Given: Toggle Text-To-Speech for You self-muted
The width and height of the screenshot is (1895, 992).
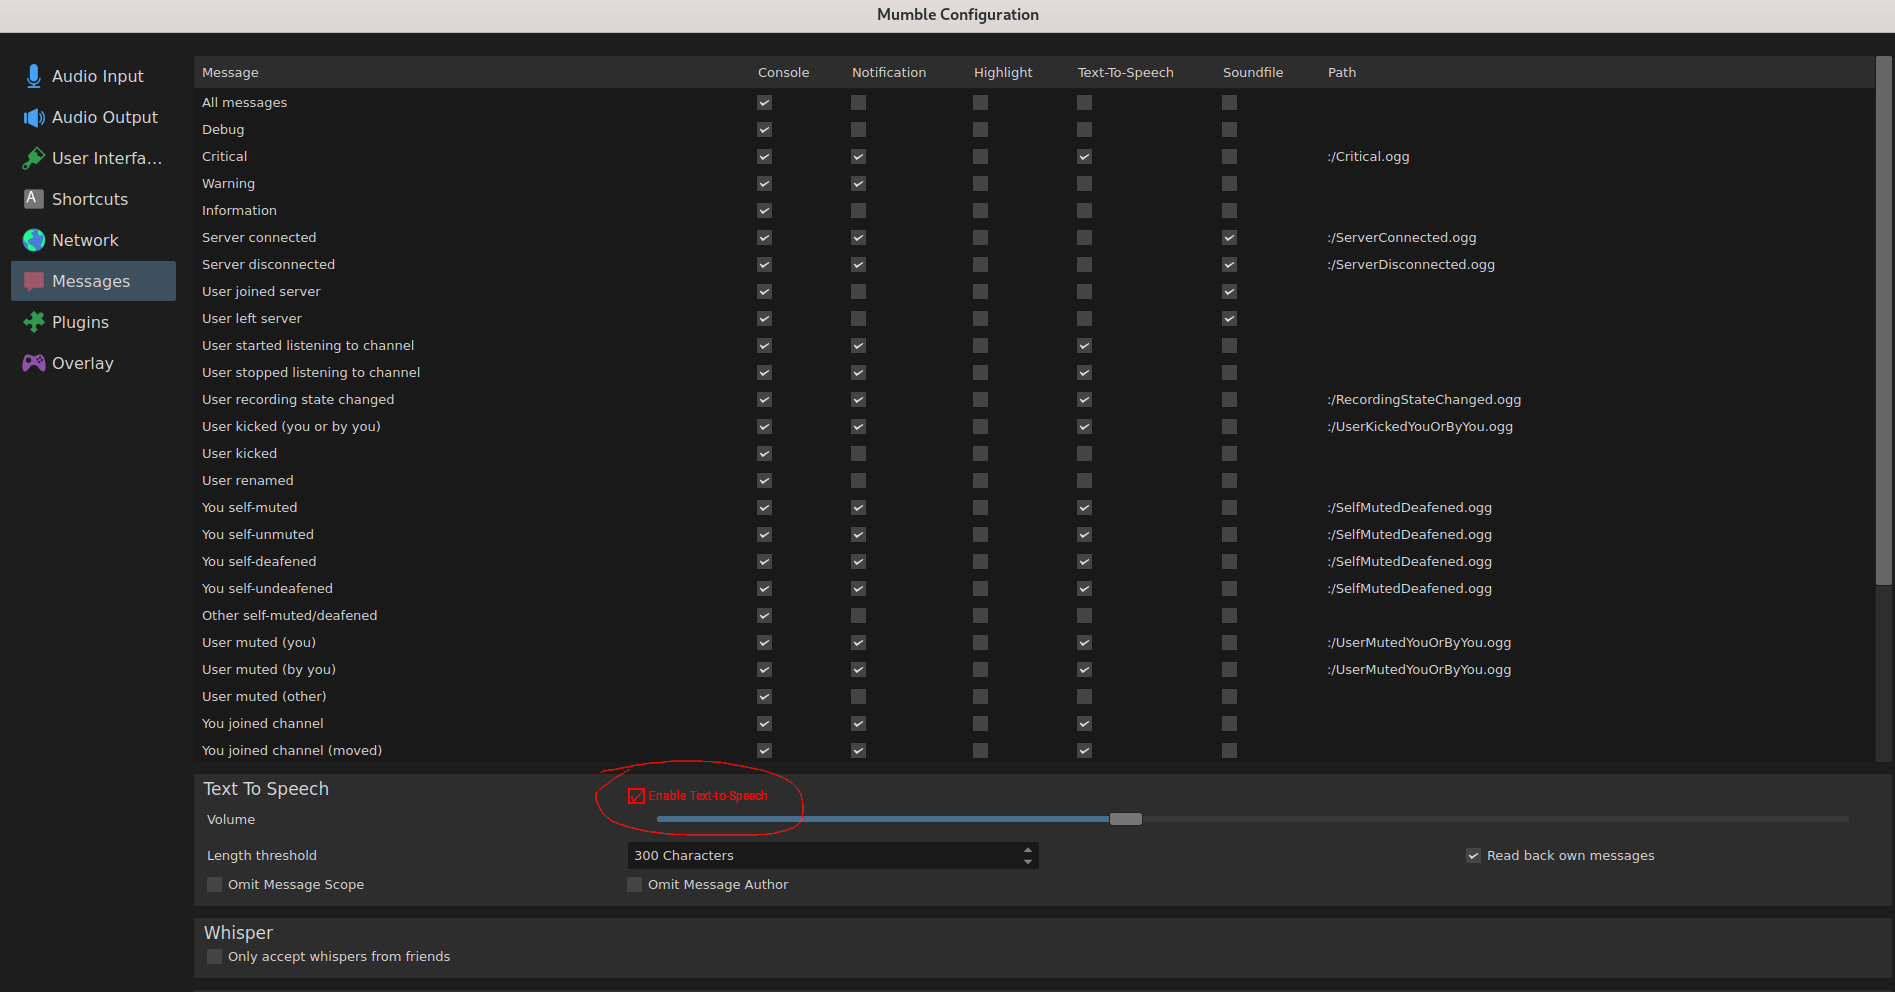Looking at the screenshot, I should [x=1084, y=507].
